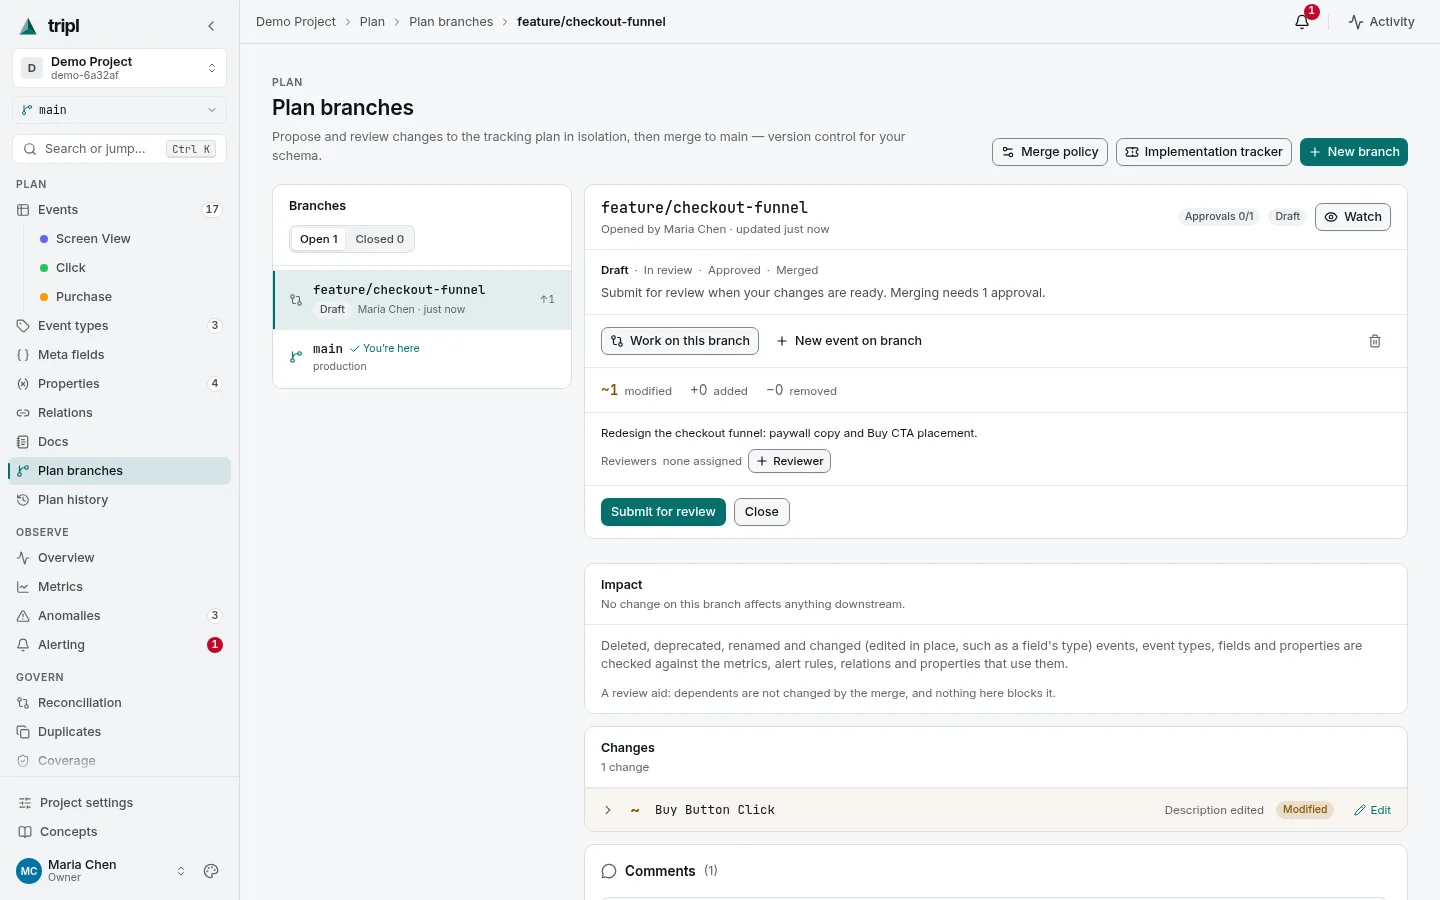This screenshot has height=900, width=1440.
Task: Switch to Closed 0 branches filter
Action: point(379,239)
